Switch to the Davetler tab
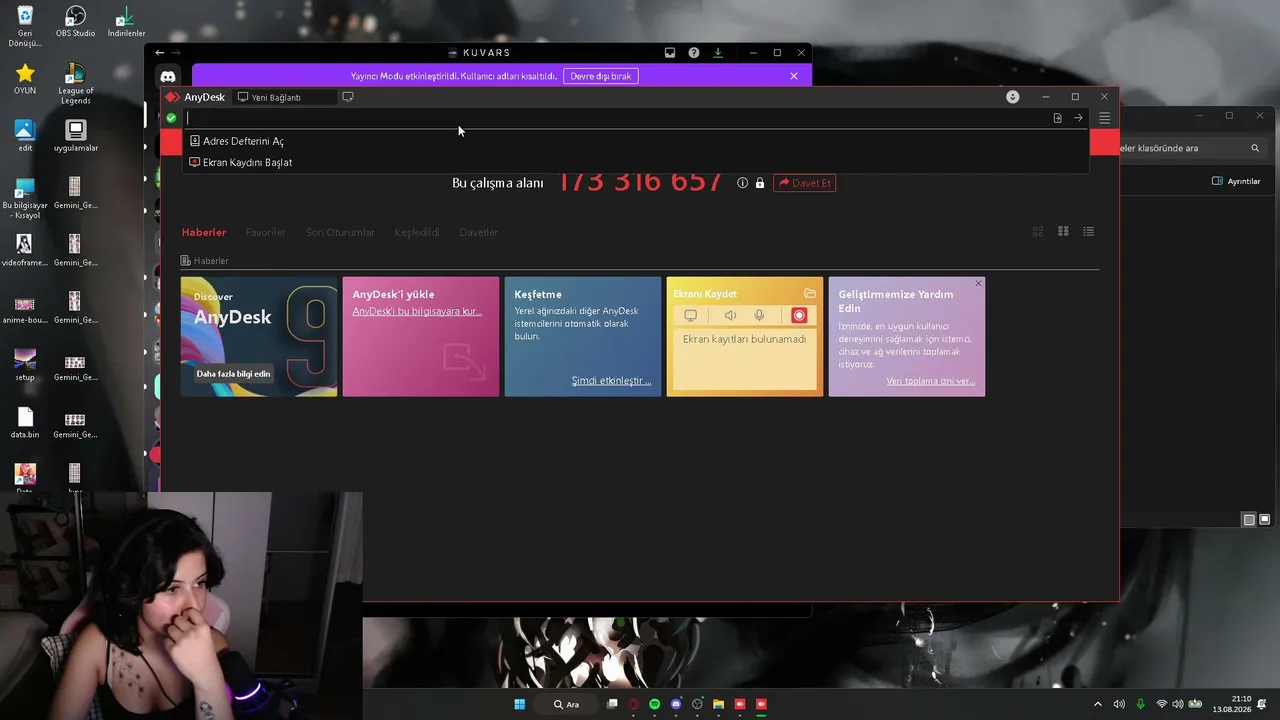The image size is (1280, 720). click(x=478, y=232)
